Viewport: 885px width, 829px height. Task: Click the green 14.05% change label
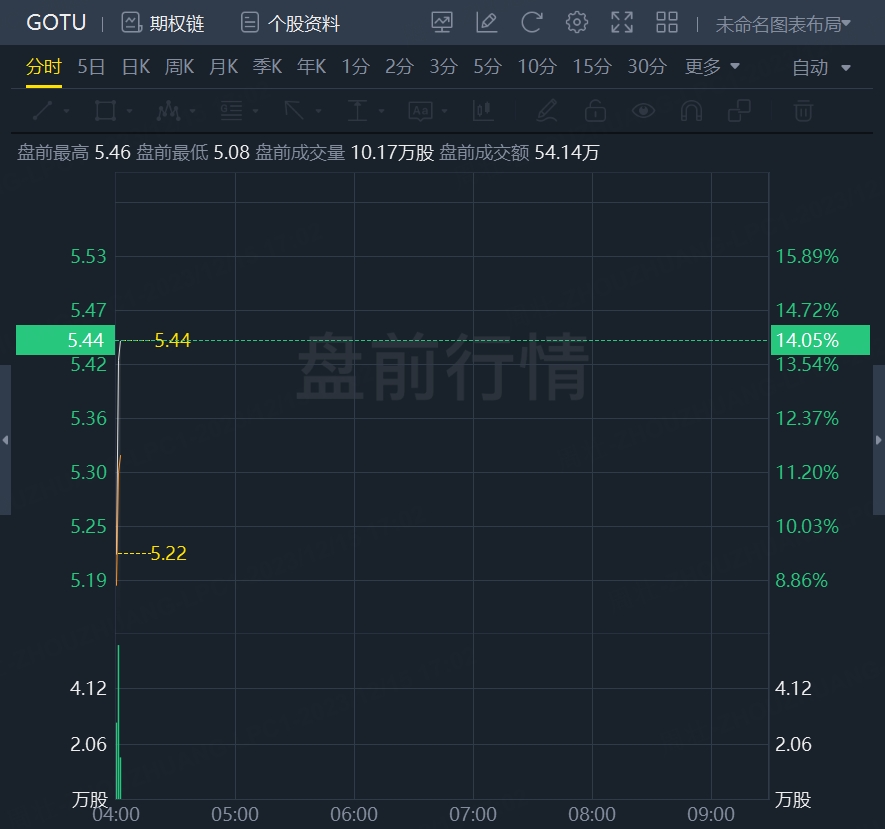click(x=820, y=340)
